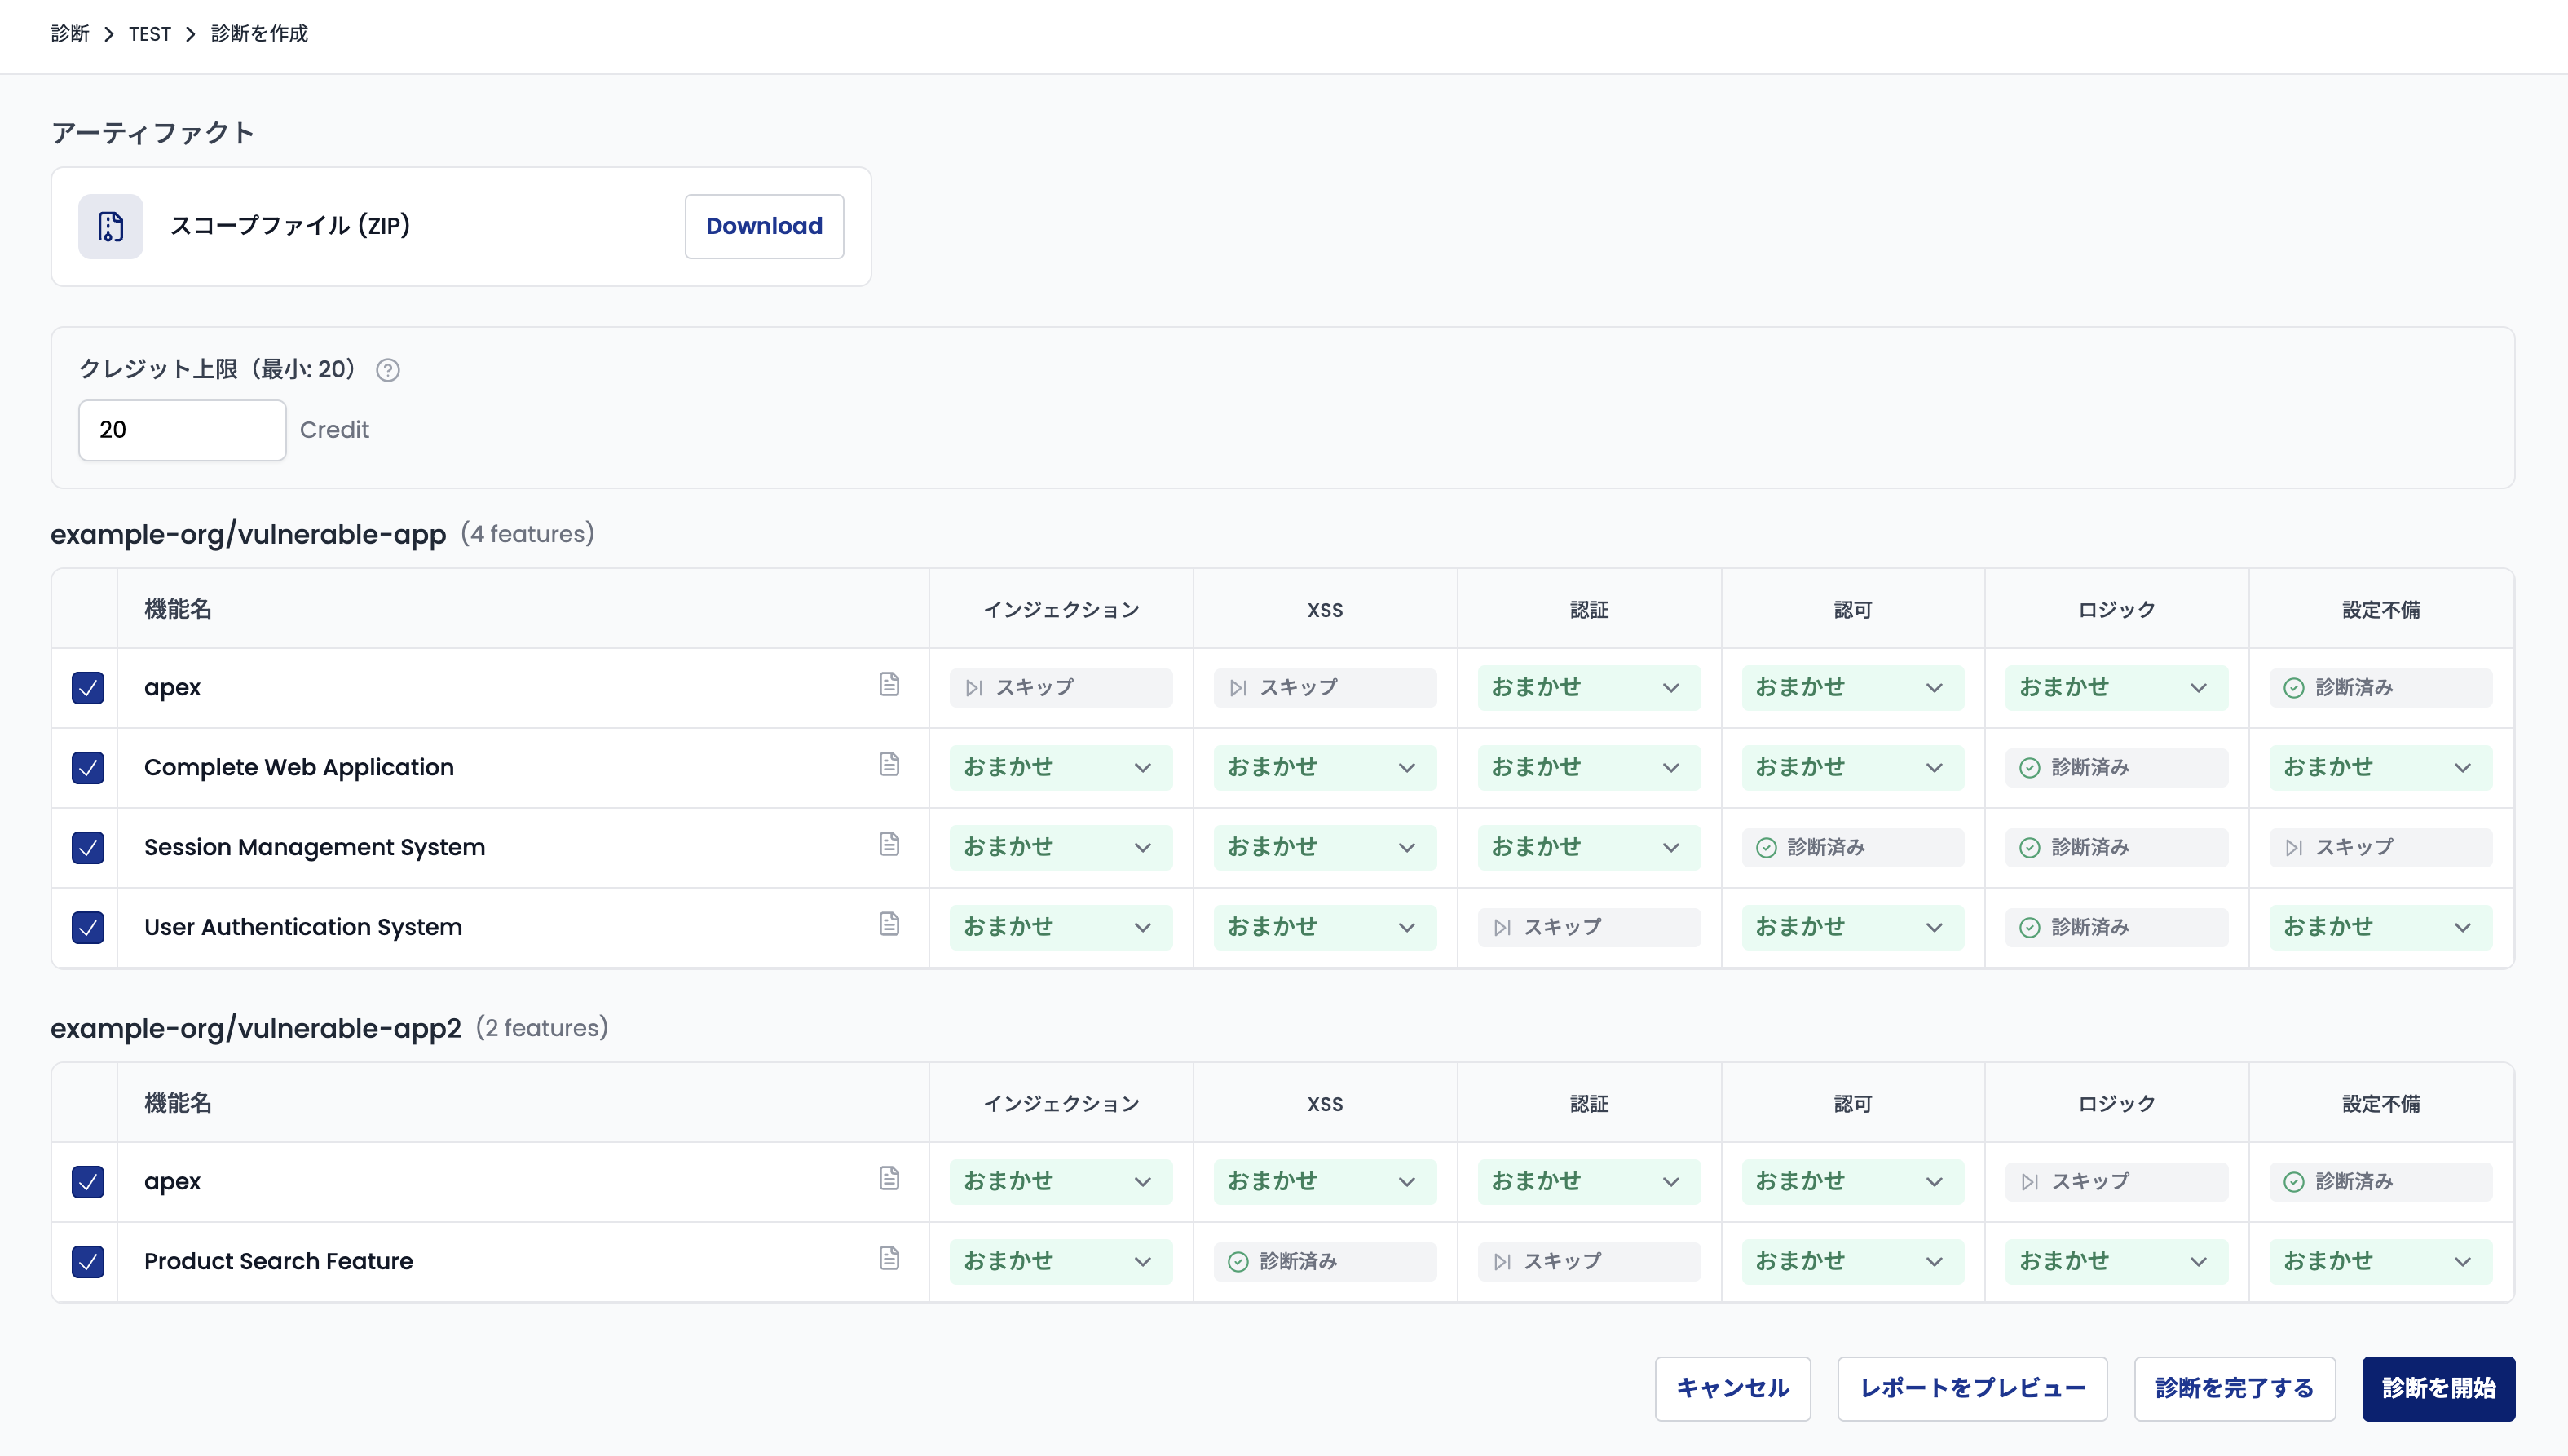Viewport: 2568px width, 1456px height.
Task: Deselect the Session Management System checkbox
Action: pyautogui.click(x=88, y=847)
